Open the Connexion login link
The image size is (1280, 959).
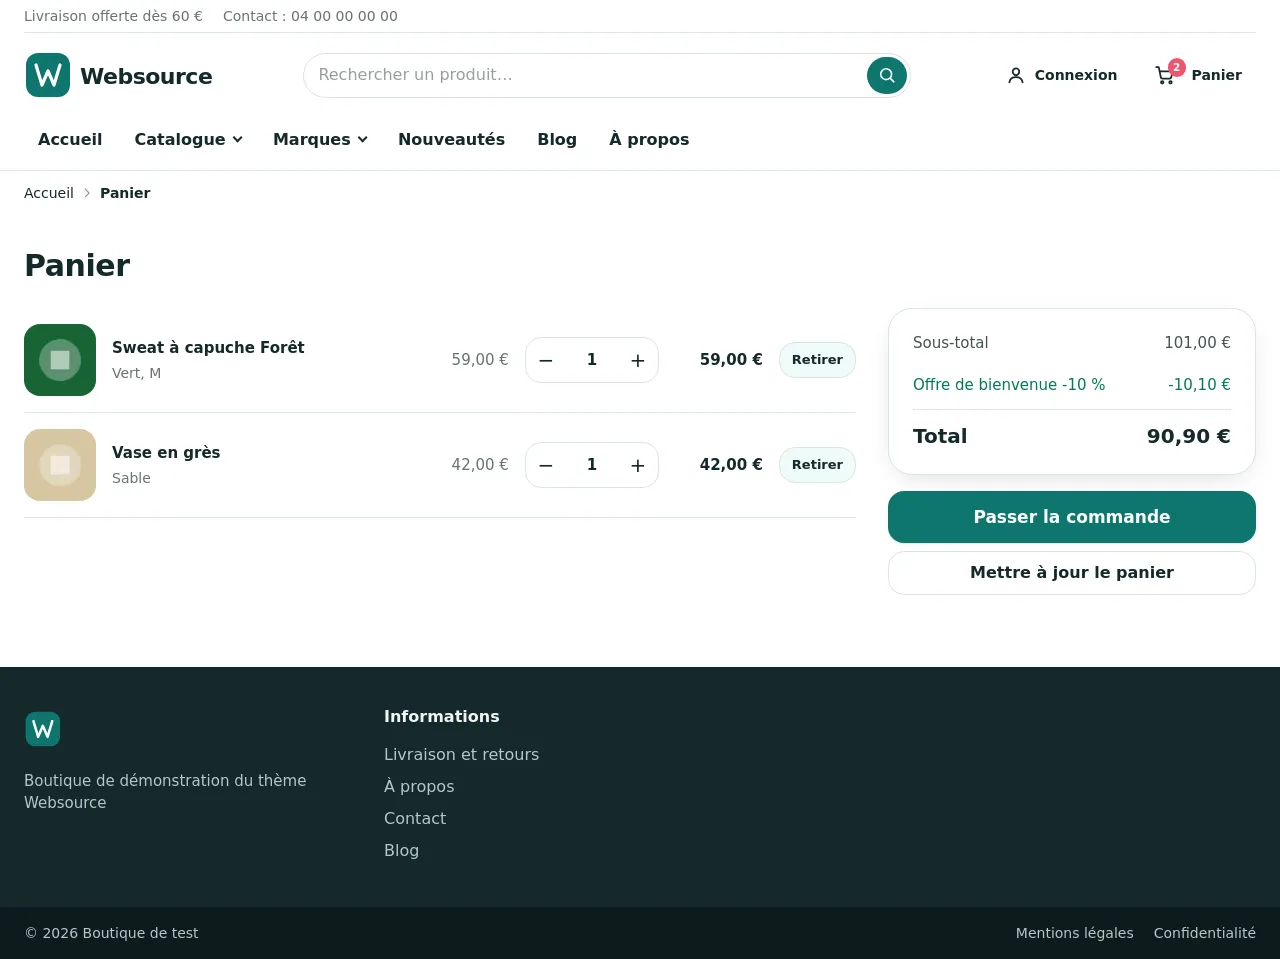tap(1062, 75)
